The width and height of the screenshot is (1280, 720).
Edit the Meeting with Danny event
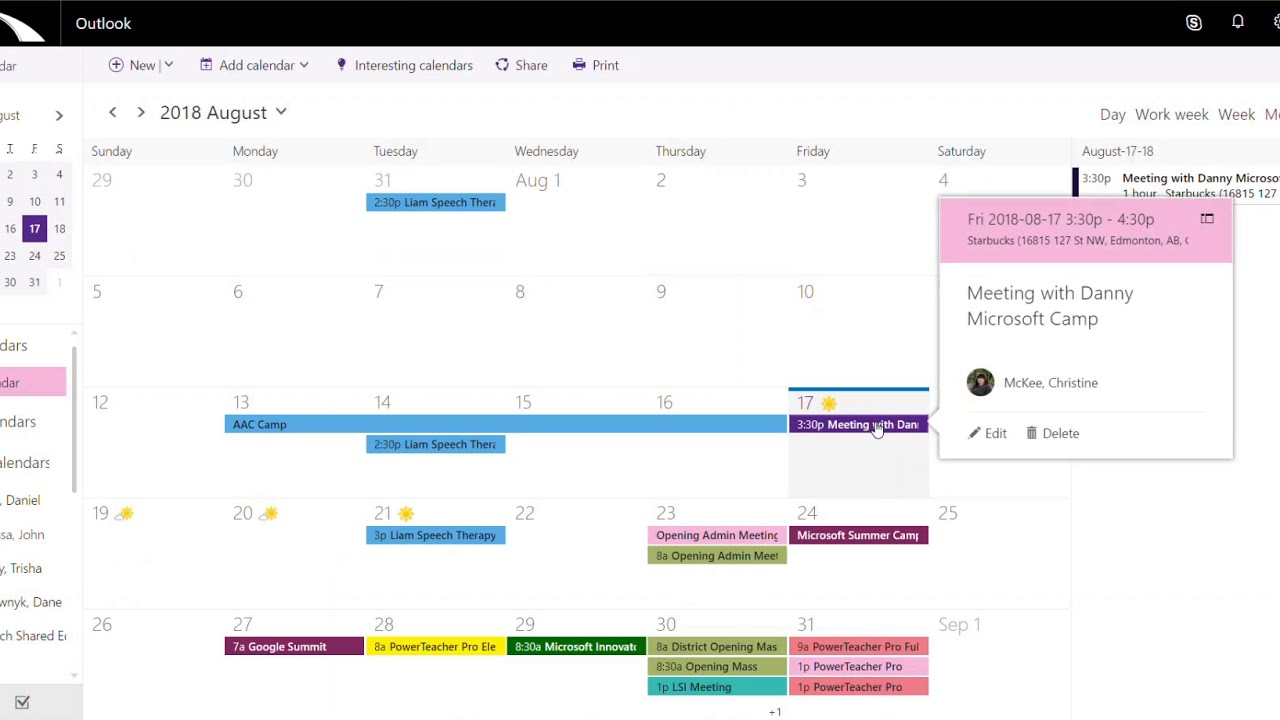point(988,433)
